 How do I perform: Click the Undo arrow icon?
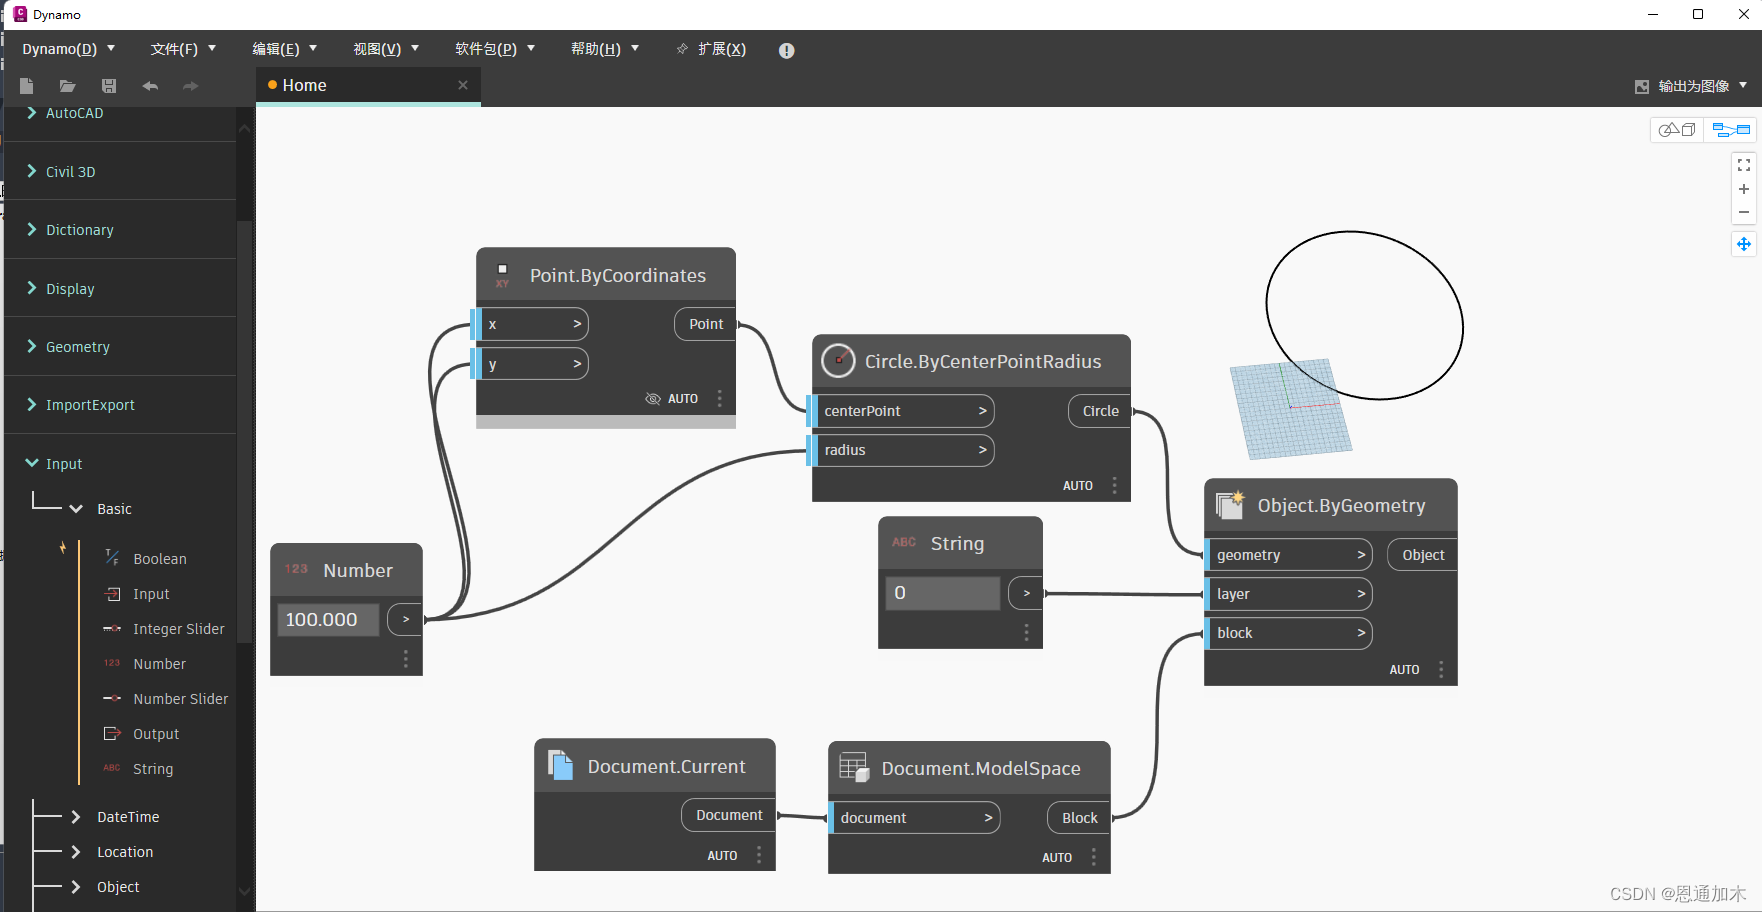coord(150,86)
